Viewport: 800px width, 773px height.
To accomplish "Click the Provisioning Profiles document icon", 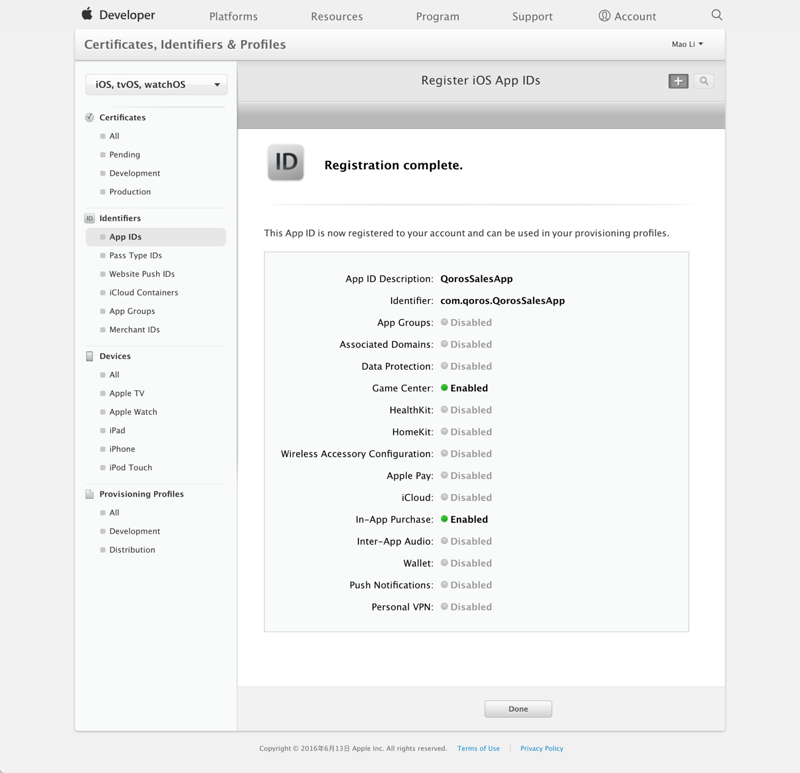I will point(89,494).
